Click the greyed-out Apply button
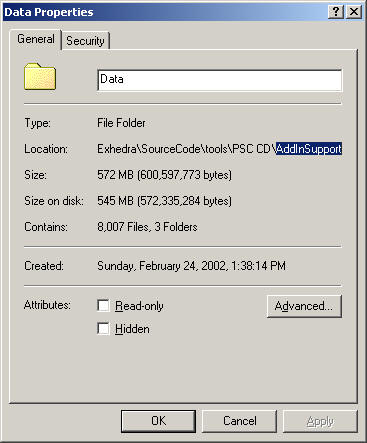Image resolution: width=367 pixels, height=443 pixels. [x=320, y=421]
